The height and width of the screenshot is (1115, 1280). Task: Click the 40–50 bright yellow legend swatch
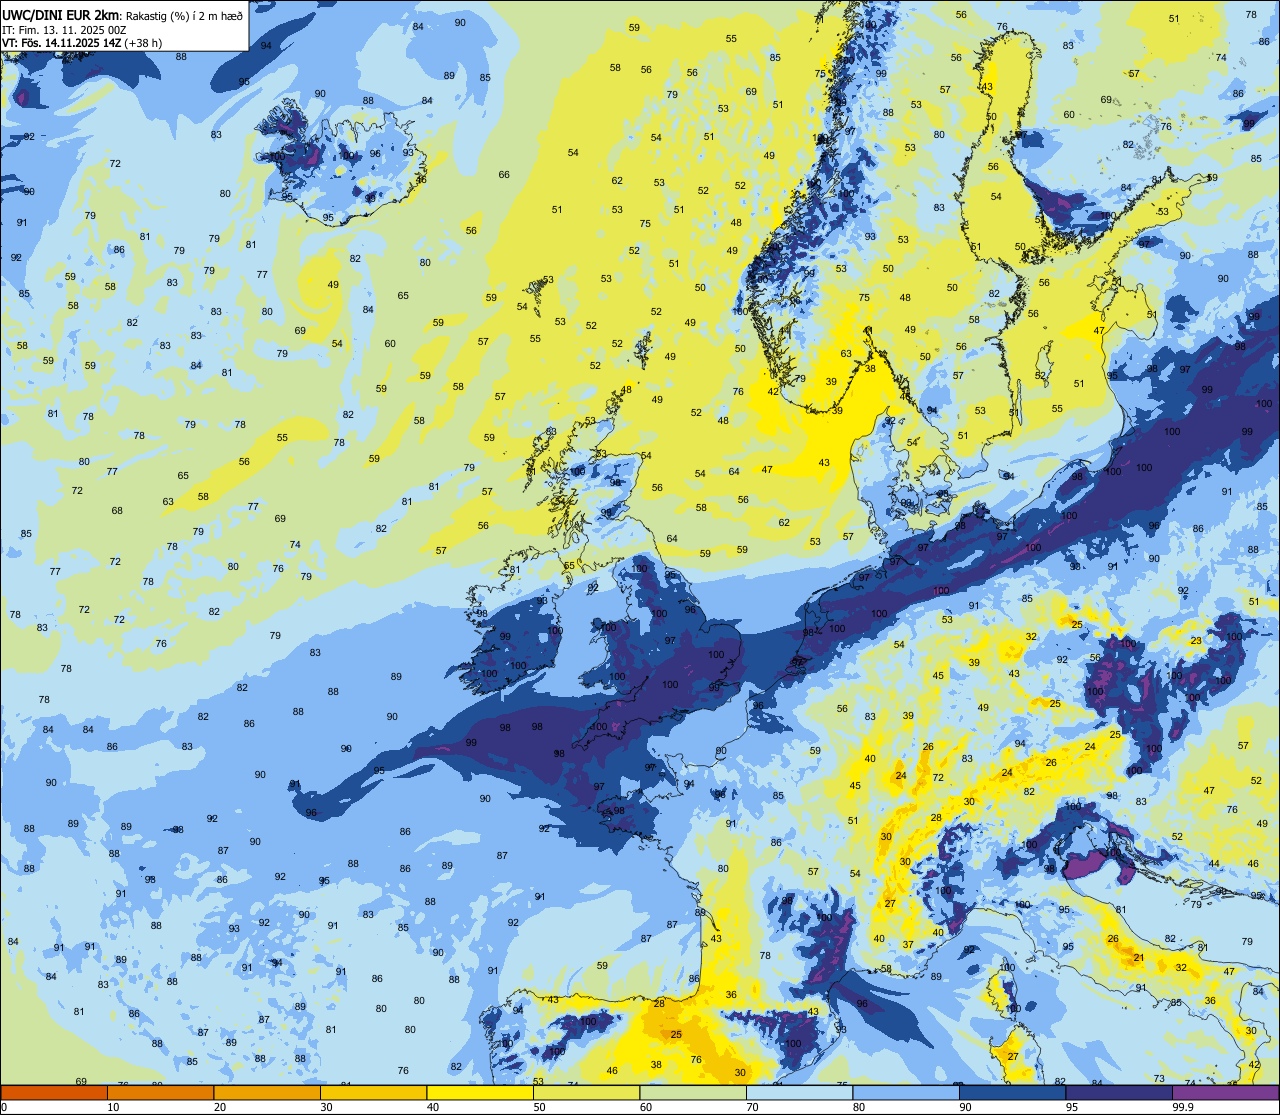(480, 1092)
